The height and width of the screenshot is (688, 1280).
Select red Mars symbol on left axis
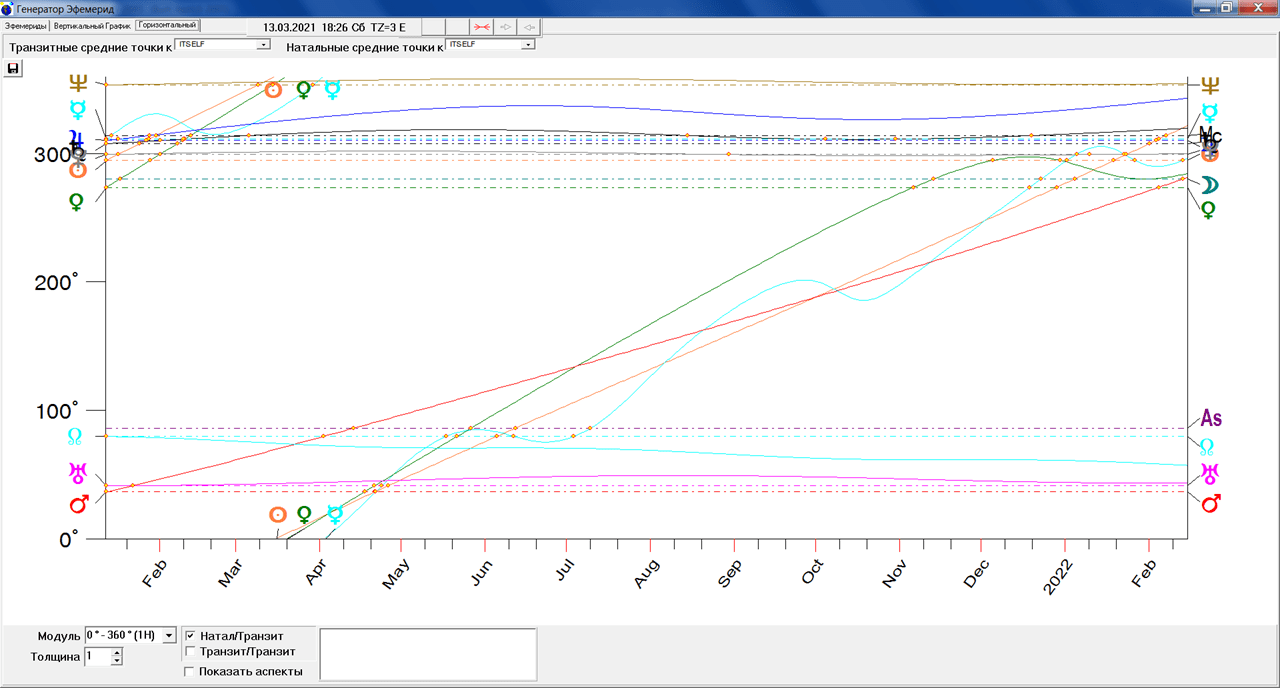point(78,503)
